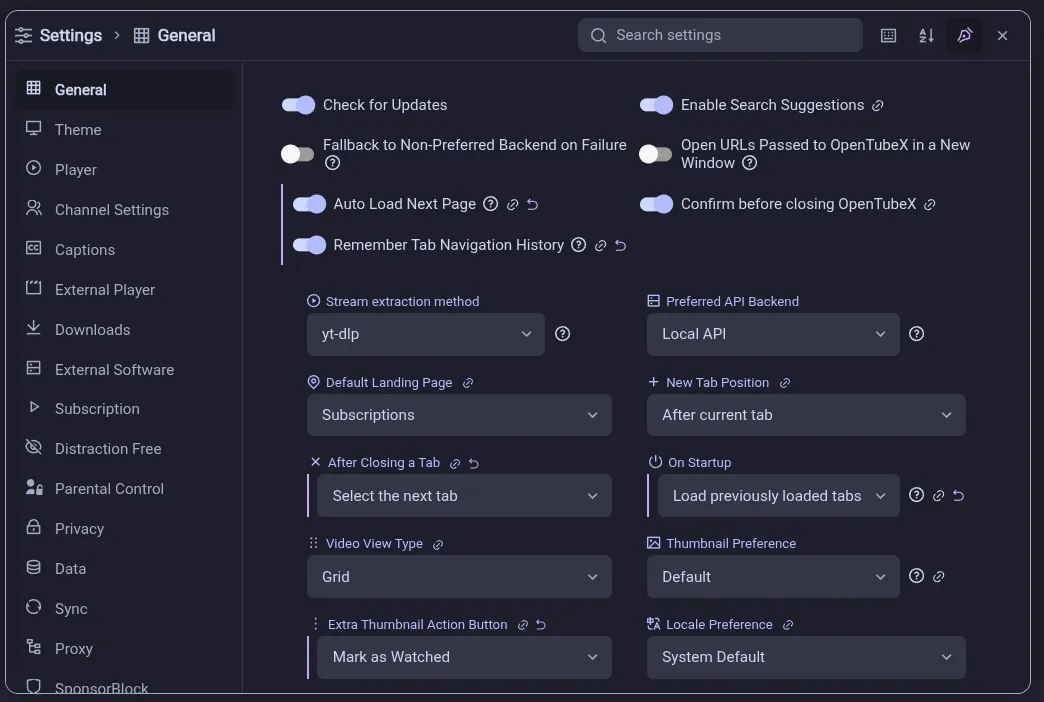Click help icon next to On Startup dropdown
This screenshot has width=1044, height=702.
point(916,495)
